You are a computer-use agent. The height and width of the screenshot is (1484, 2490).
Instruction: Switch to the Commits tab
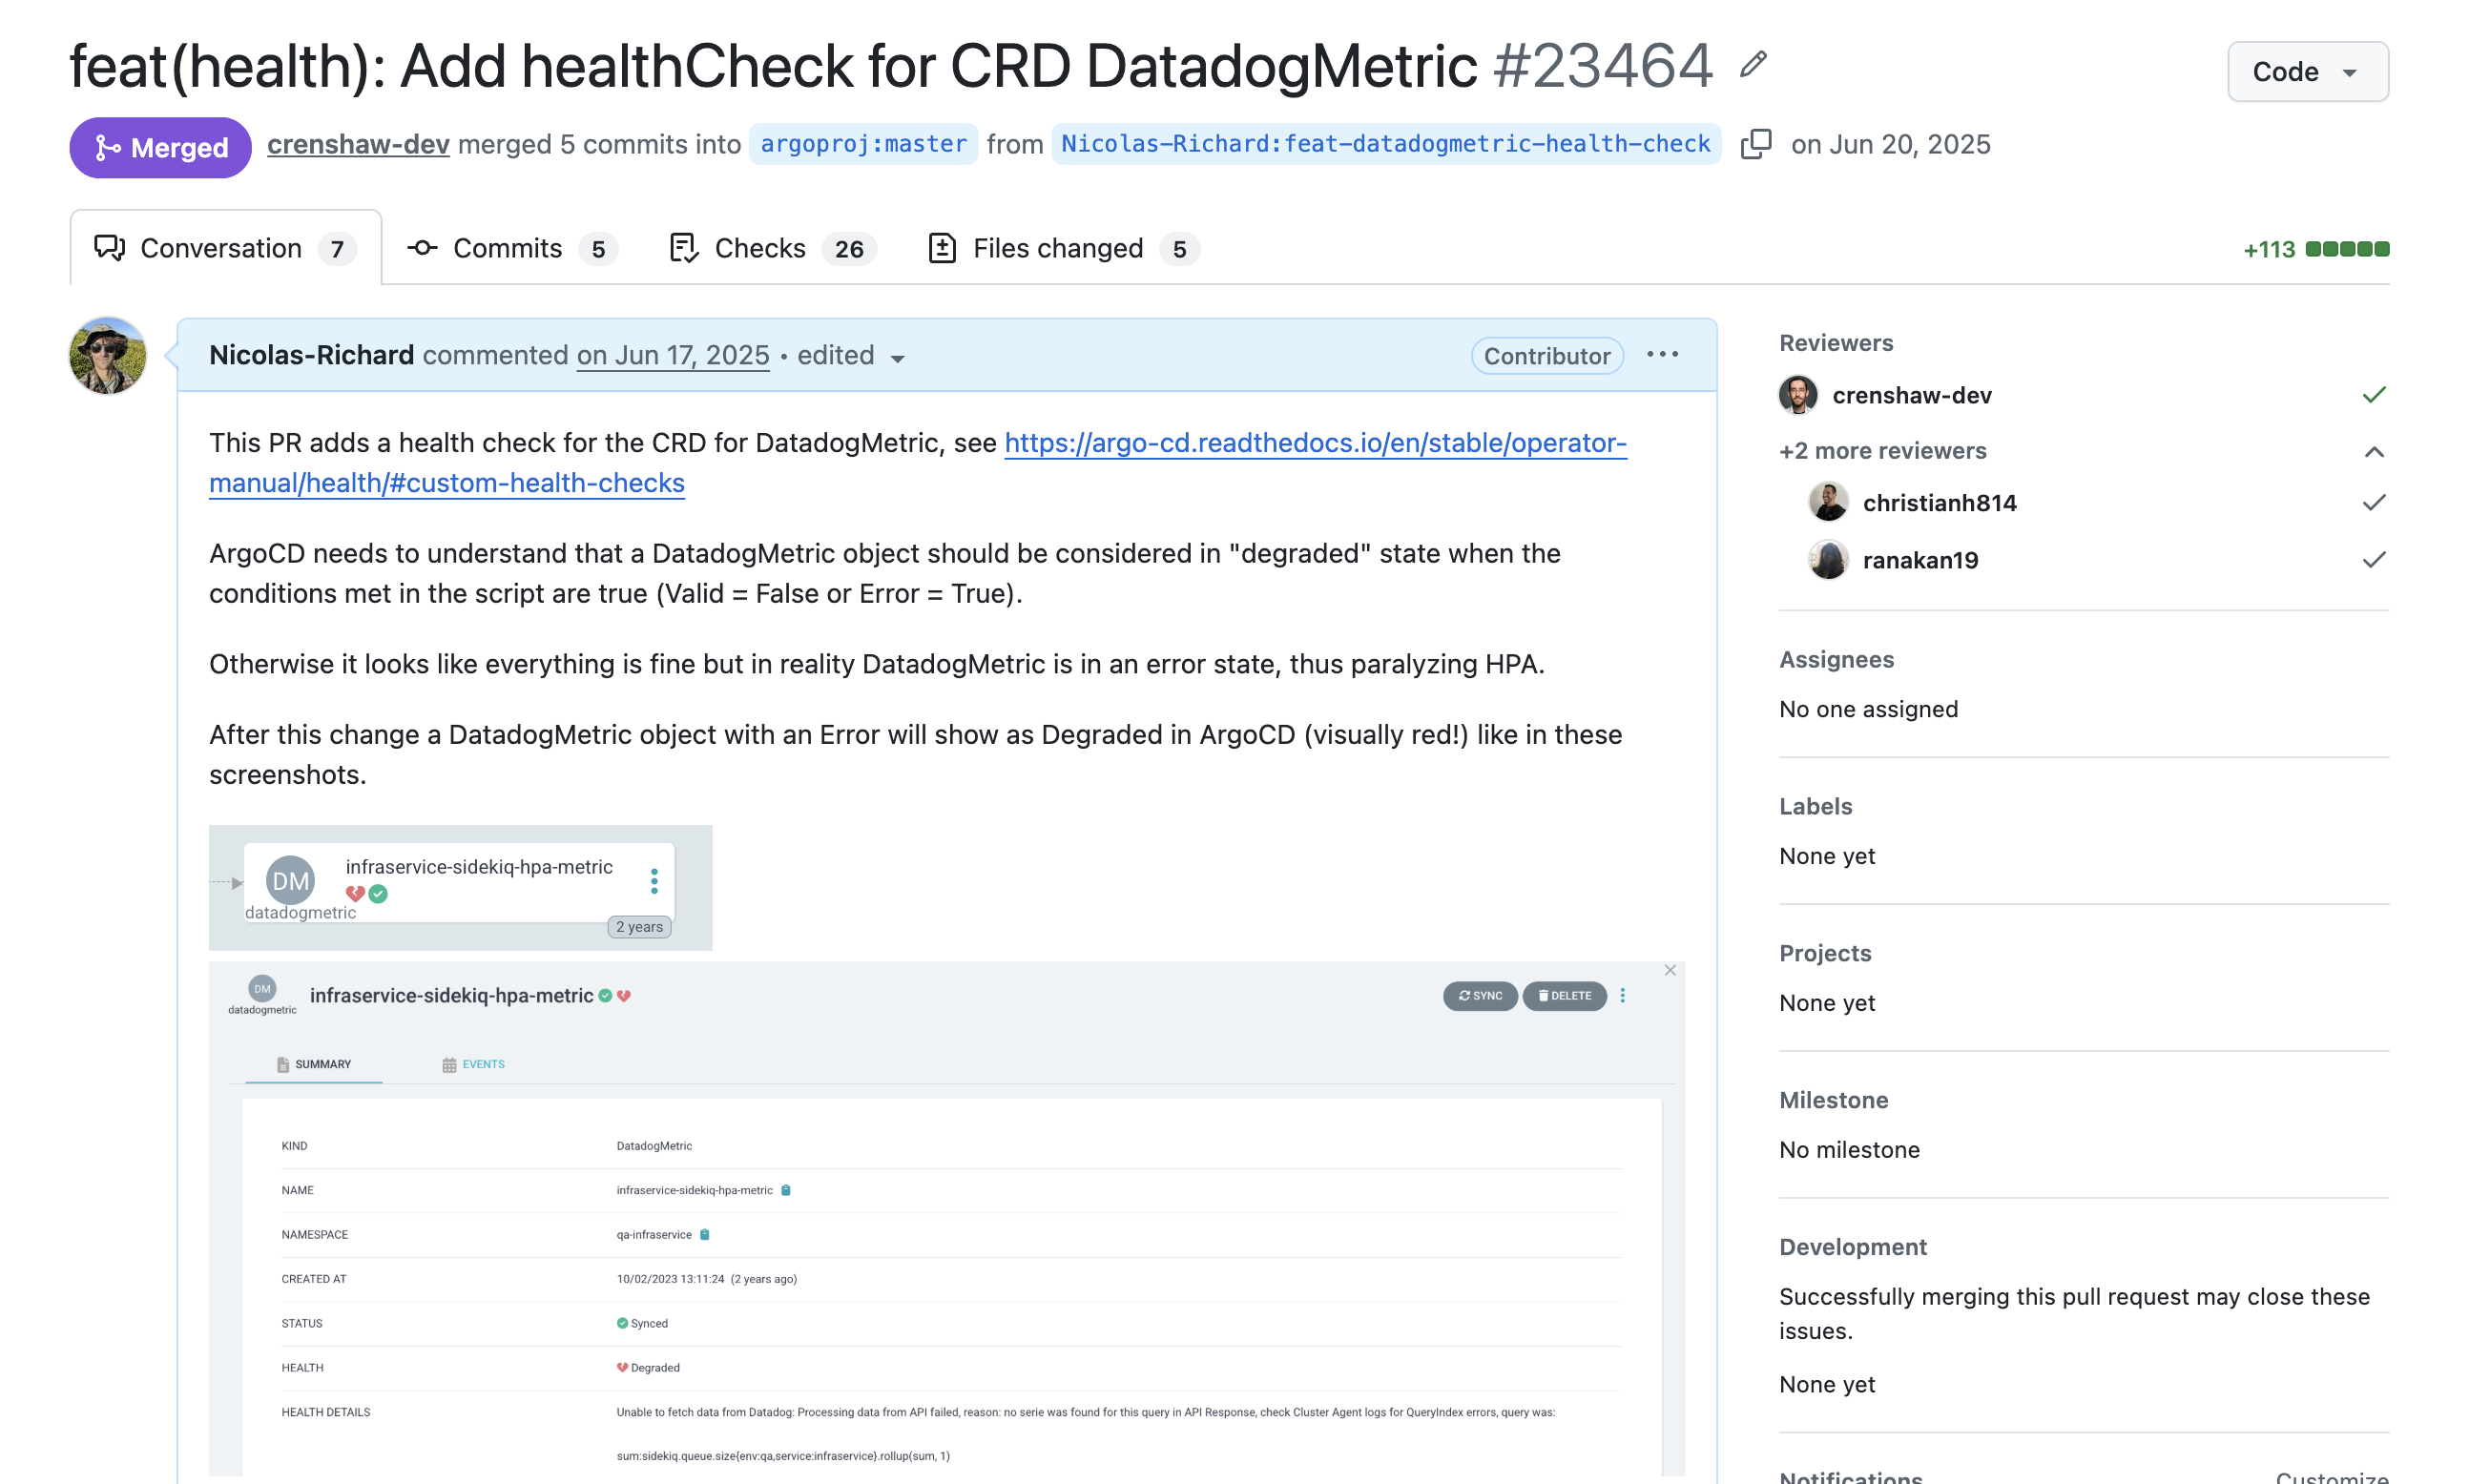[513, 248]
